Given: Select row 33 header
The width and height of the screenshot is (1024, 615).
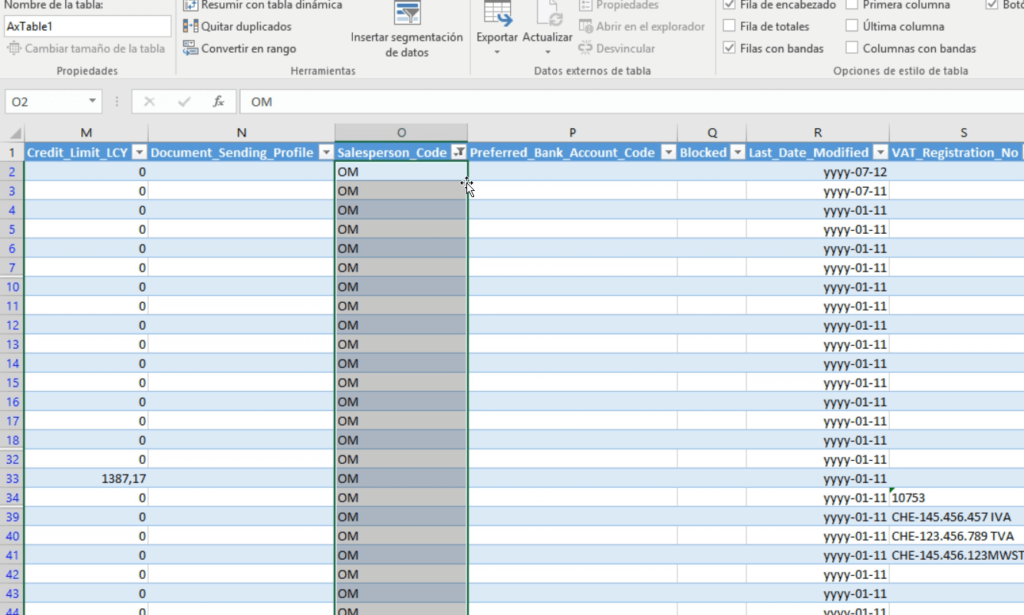Looking at the screenshot, I should click(x=12, y=479).
